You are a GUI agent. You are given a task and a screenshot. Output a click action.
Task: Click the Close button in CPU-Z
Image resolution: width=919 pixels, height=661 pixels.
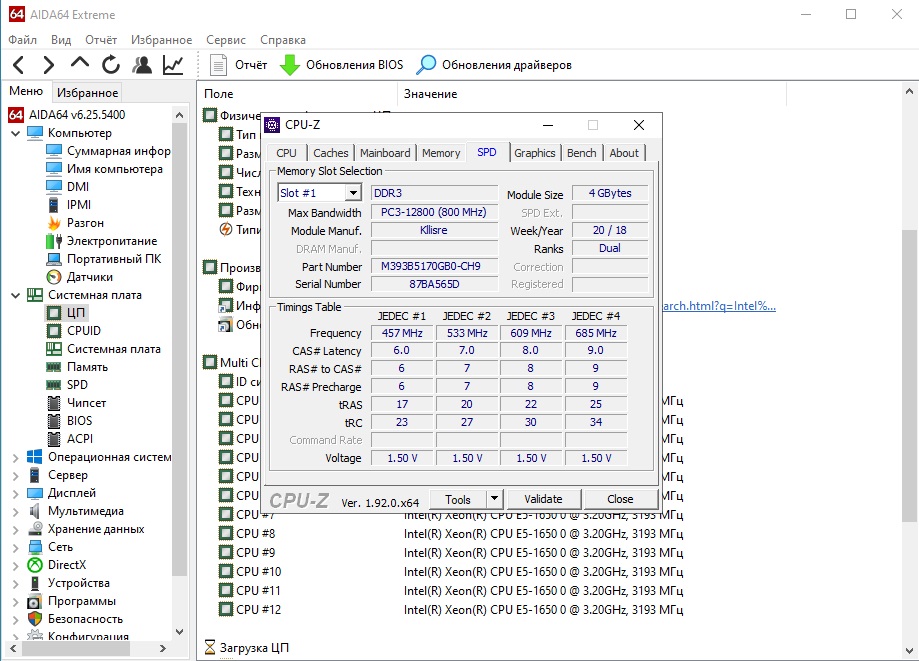[x=620, y=499]
